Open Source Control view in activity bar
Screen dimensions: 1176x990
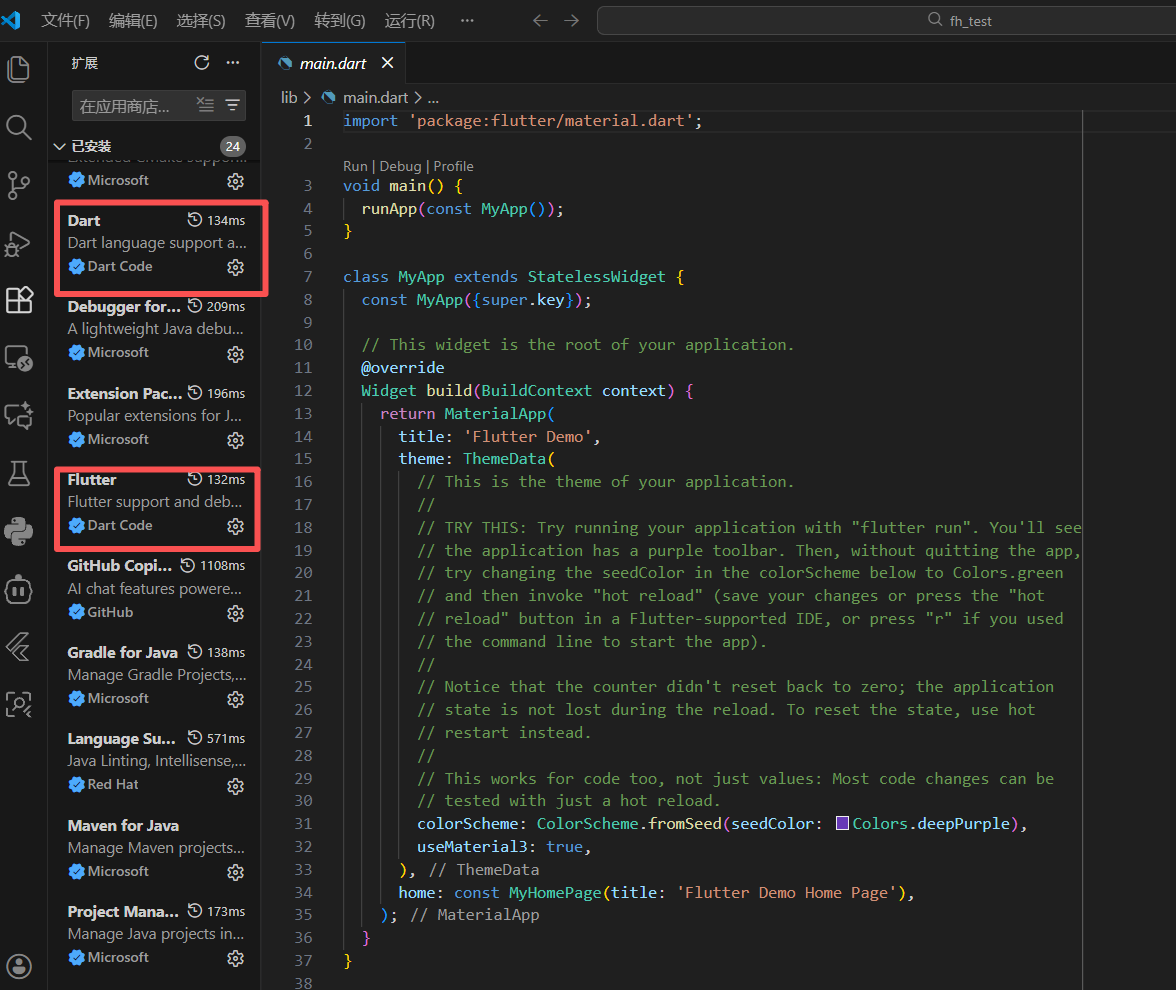(19, 185)
